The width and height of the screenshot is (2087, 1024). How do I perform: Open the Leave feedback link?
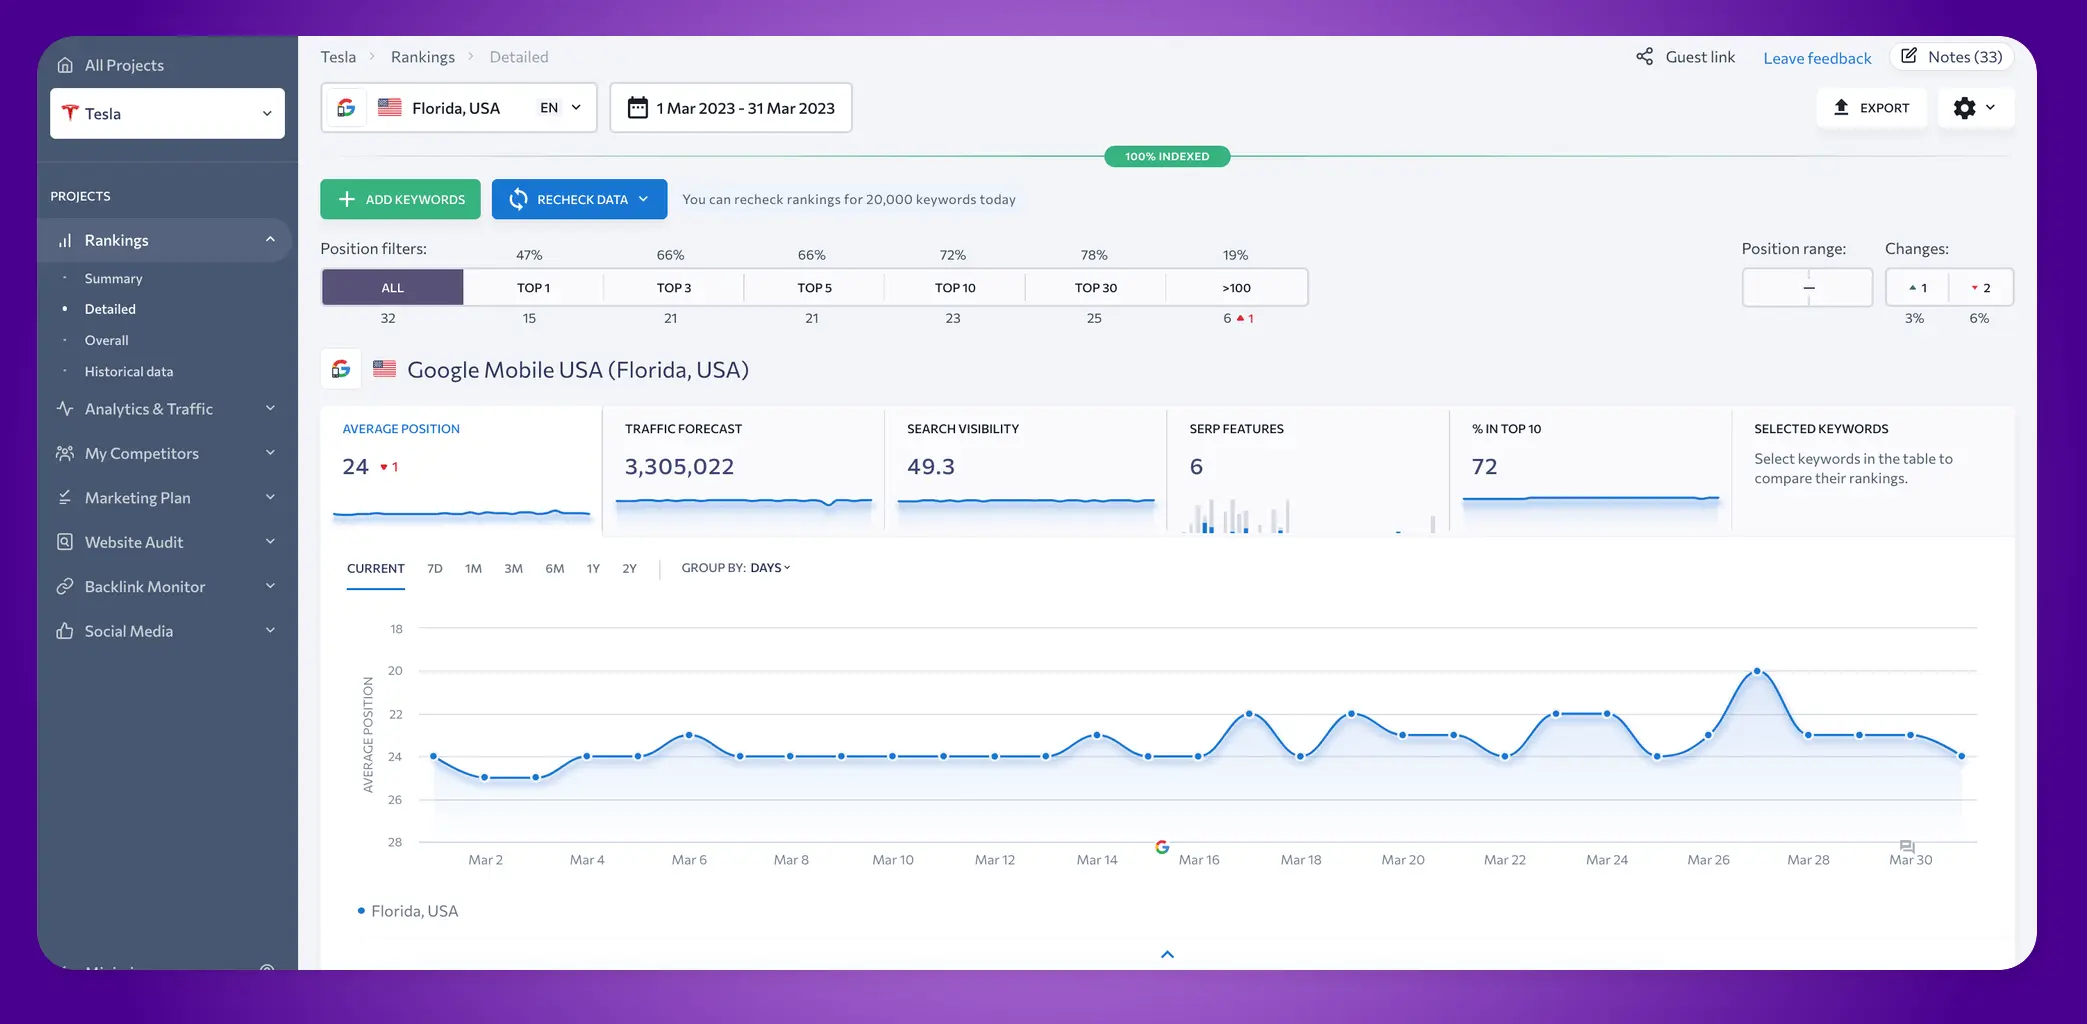(x=1817, y=57)
